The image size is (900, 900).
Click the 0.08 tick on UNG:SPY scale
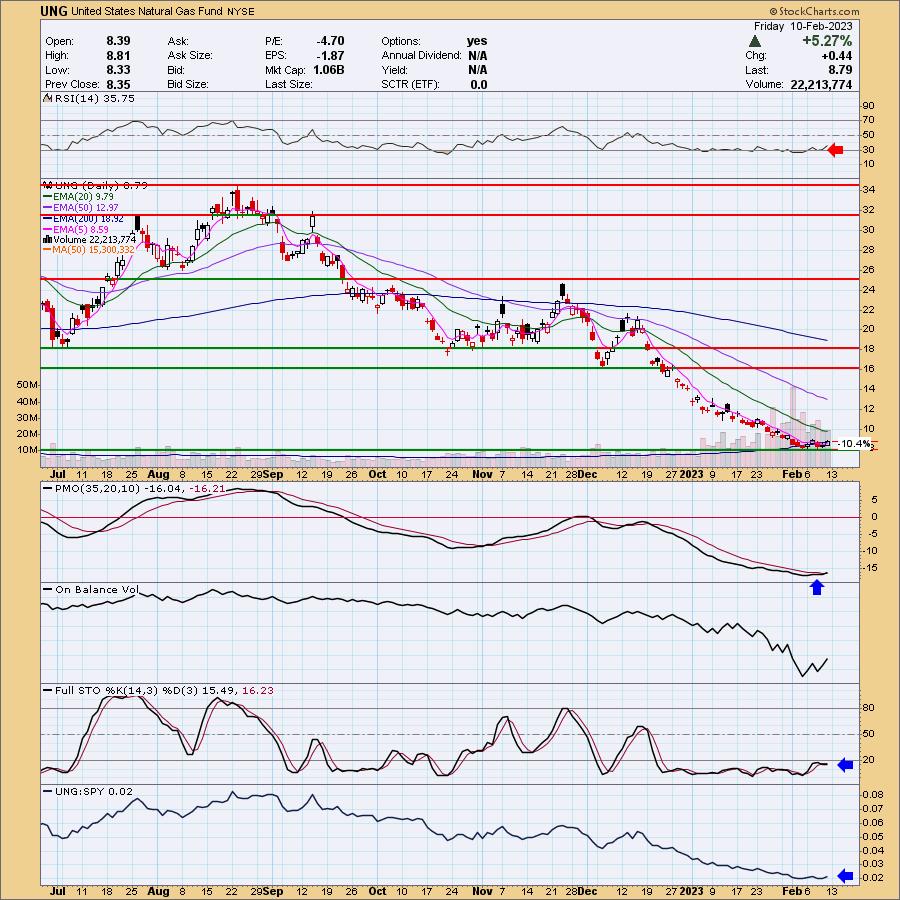tap(872, 795)
